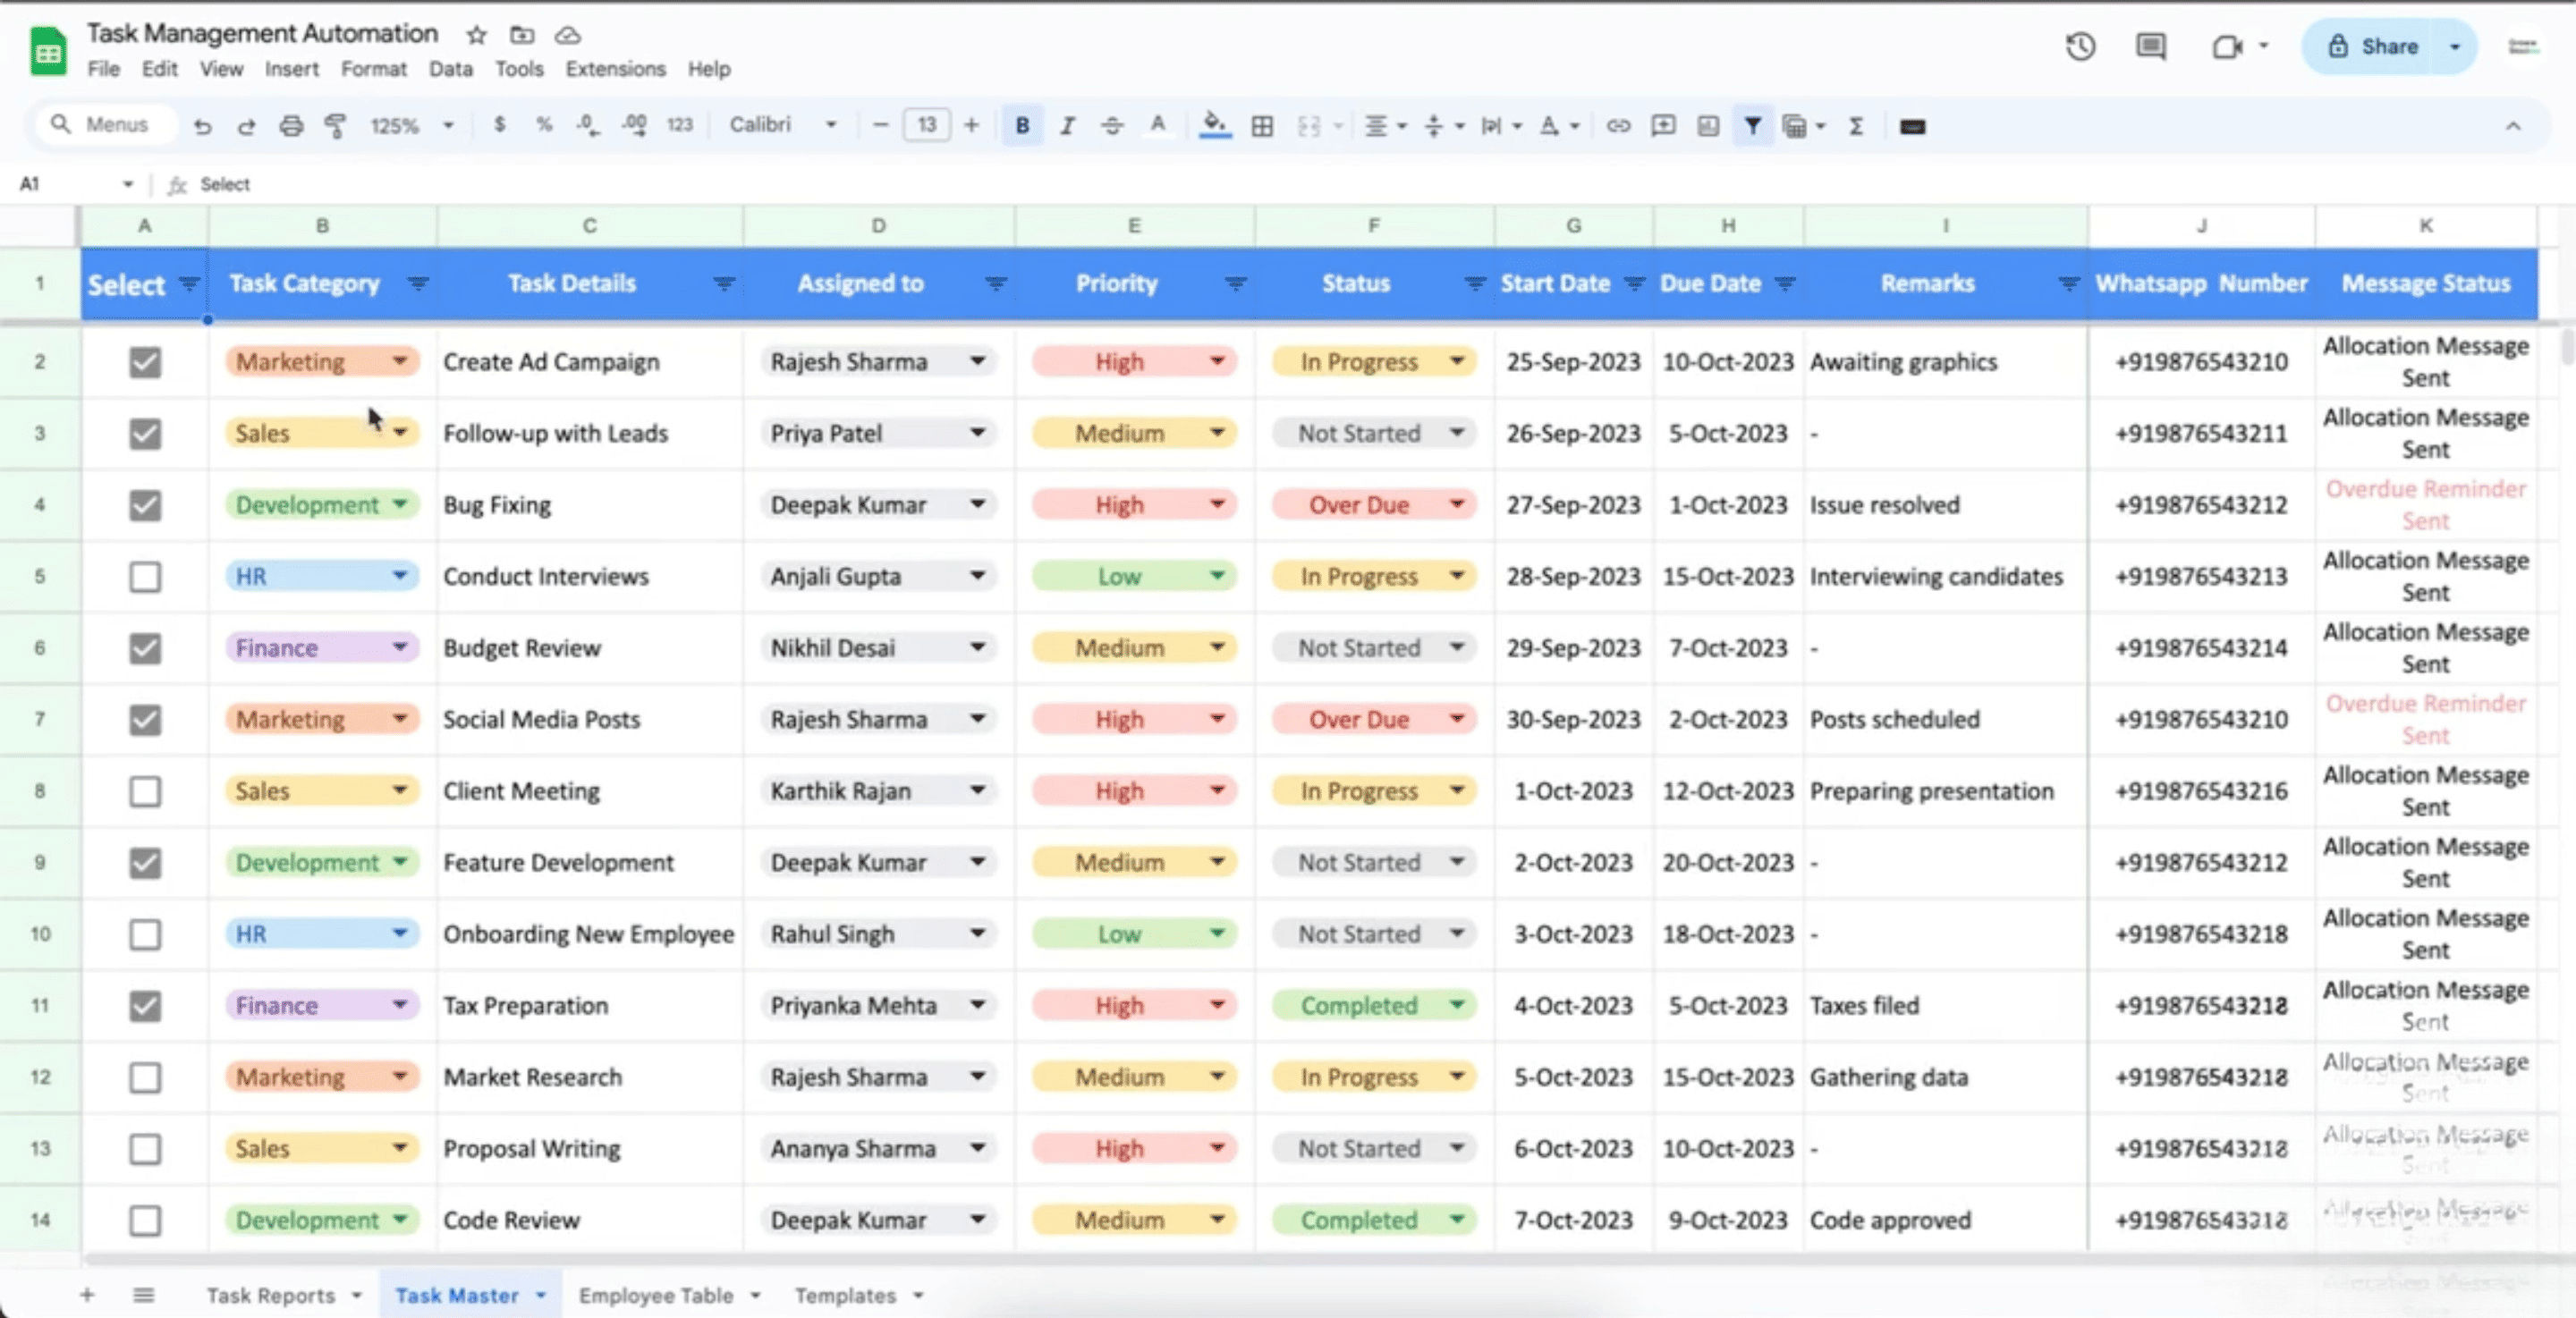Check the Client Meeting row checkbox

pos(145,791)
